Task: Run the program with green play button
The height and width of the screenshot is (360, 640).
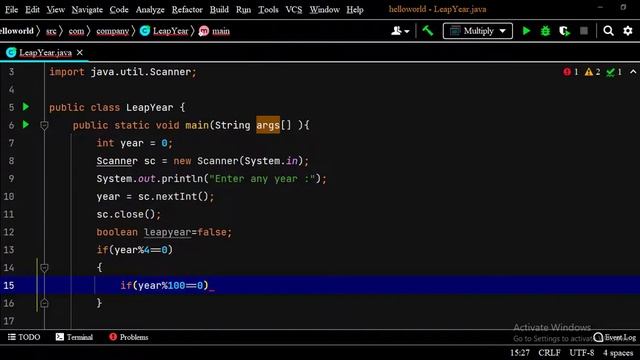Action: (x=526, y=31)
